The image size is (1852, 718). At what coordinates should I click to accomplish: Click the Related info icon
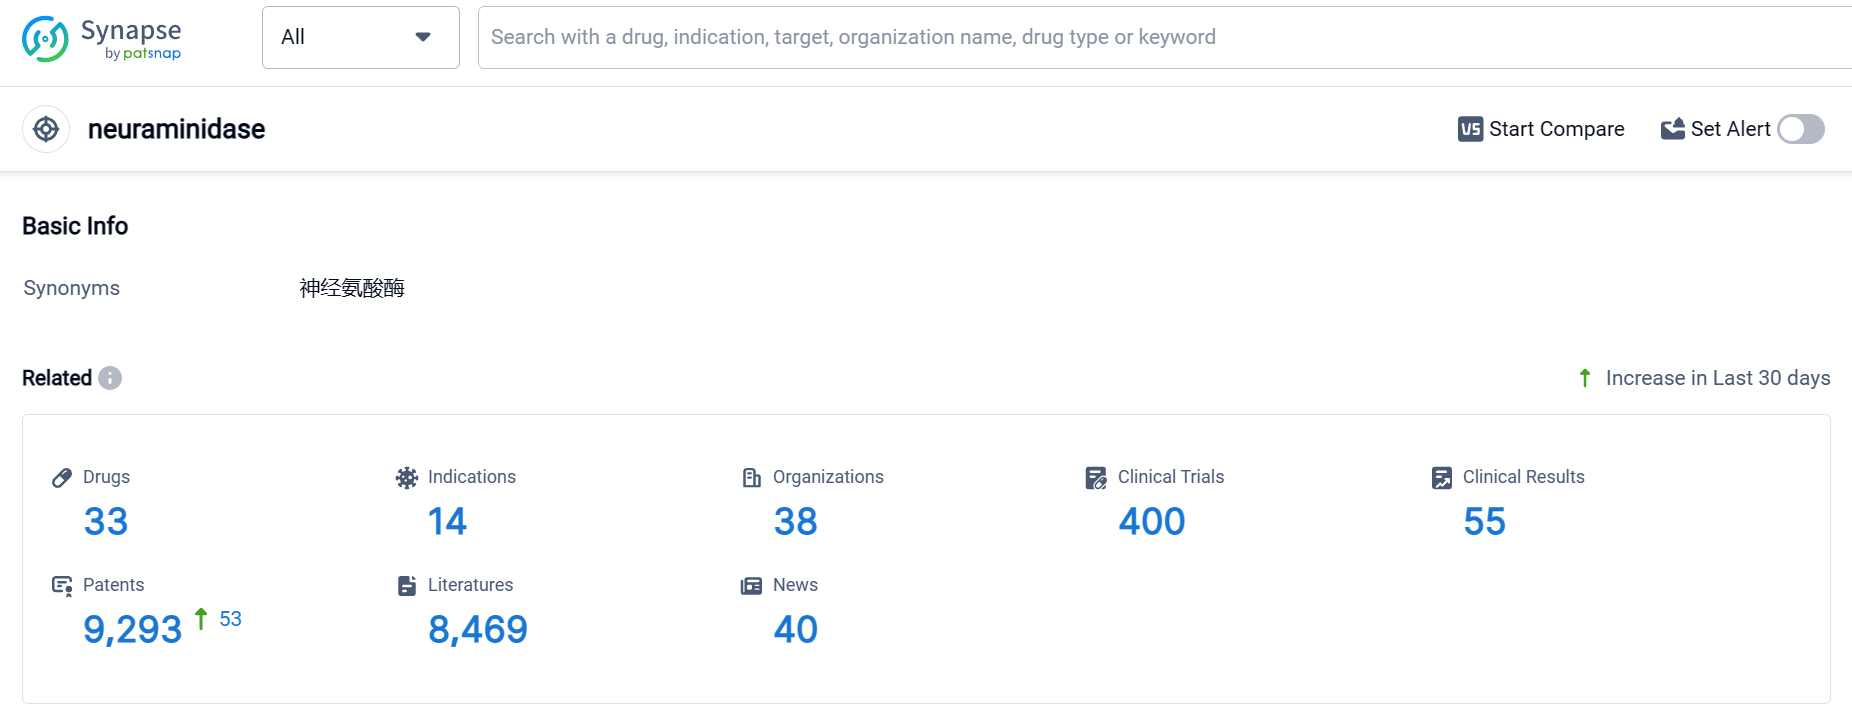[110, 378]
